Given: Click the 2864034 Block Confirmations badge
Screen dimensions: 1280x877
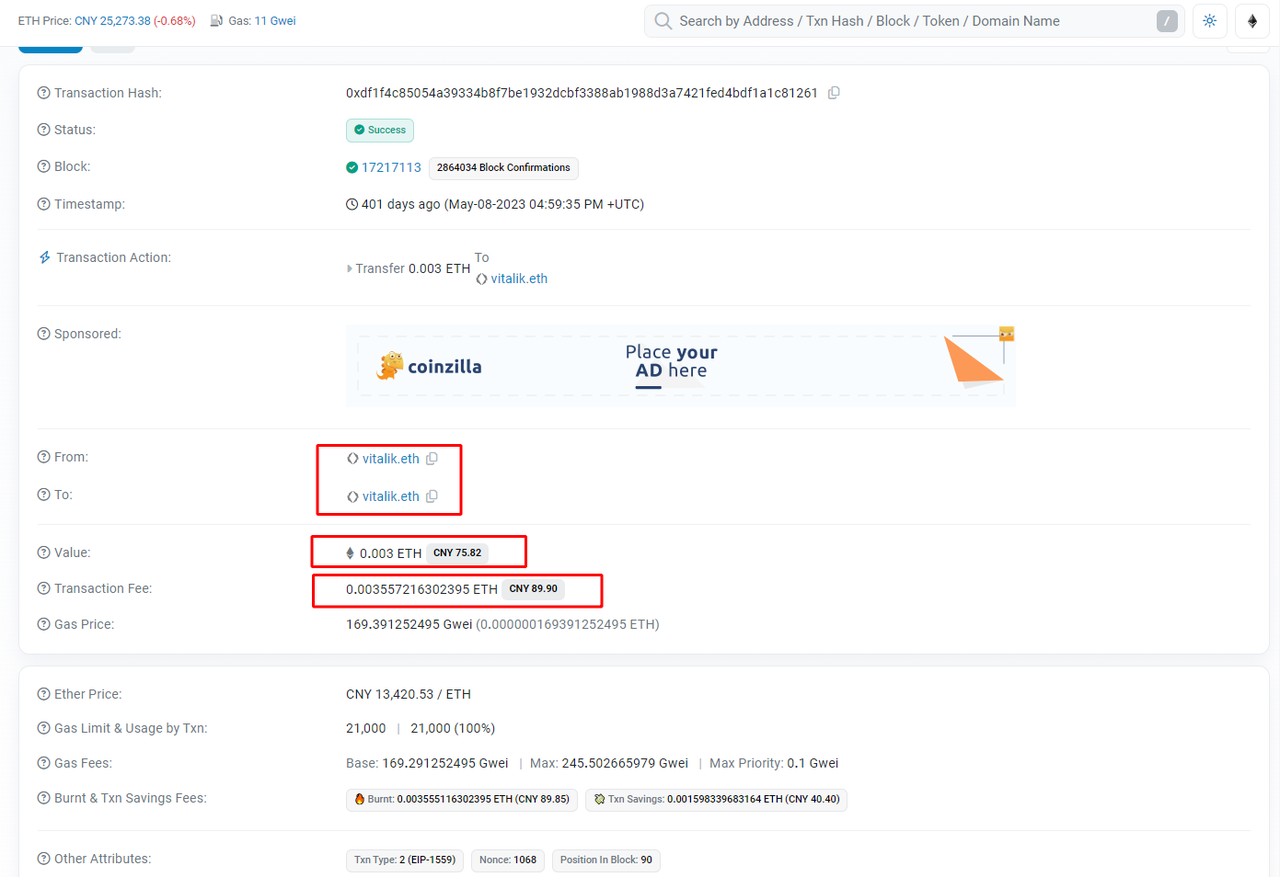Looking at the screenshot, I should click(503, 168).
